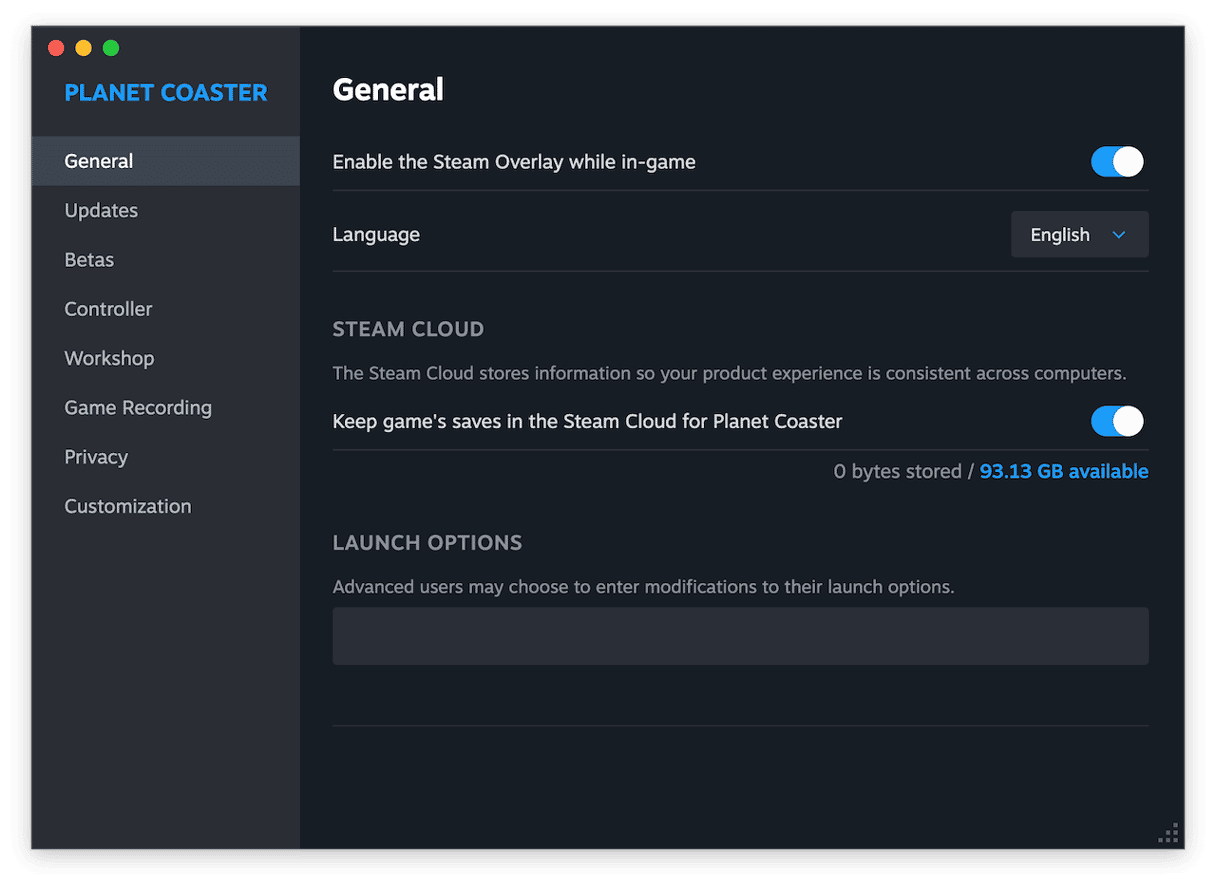The image size is (1216, 886).
Task: Click the Language setting row label
Action: point(376,235)
